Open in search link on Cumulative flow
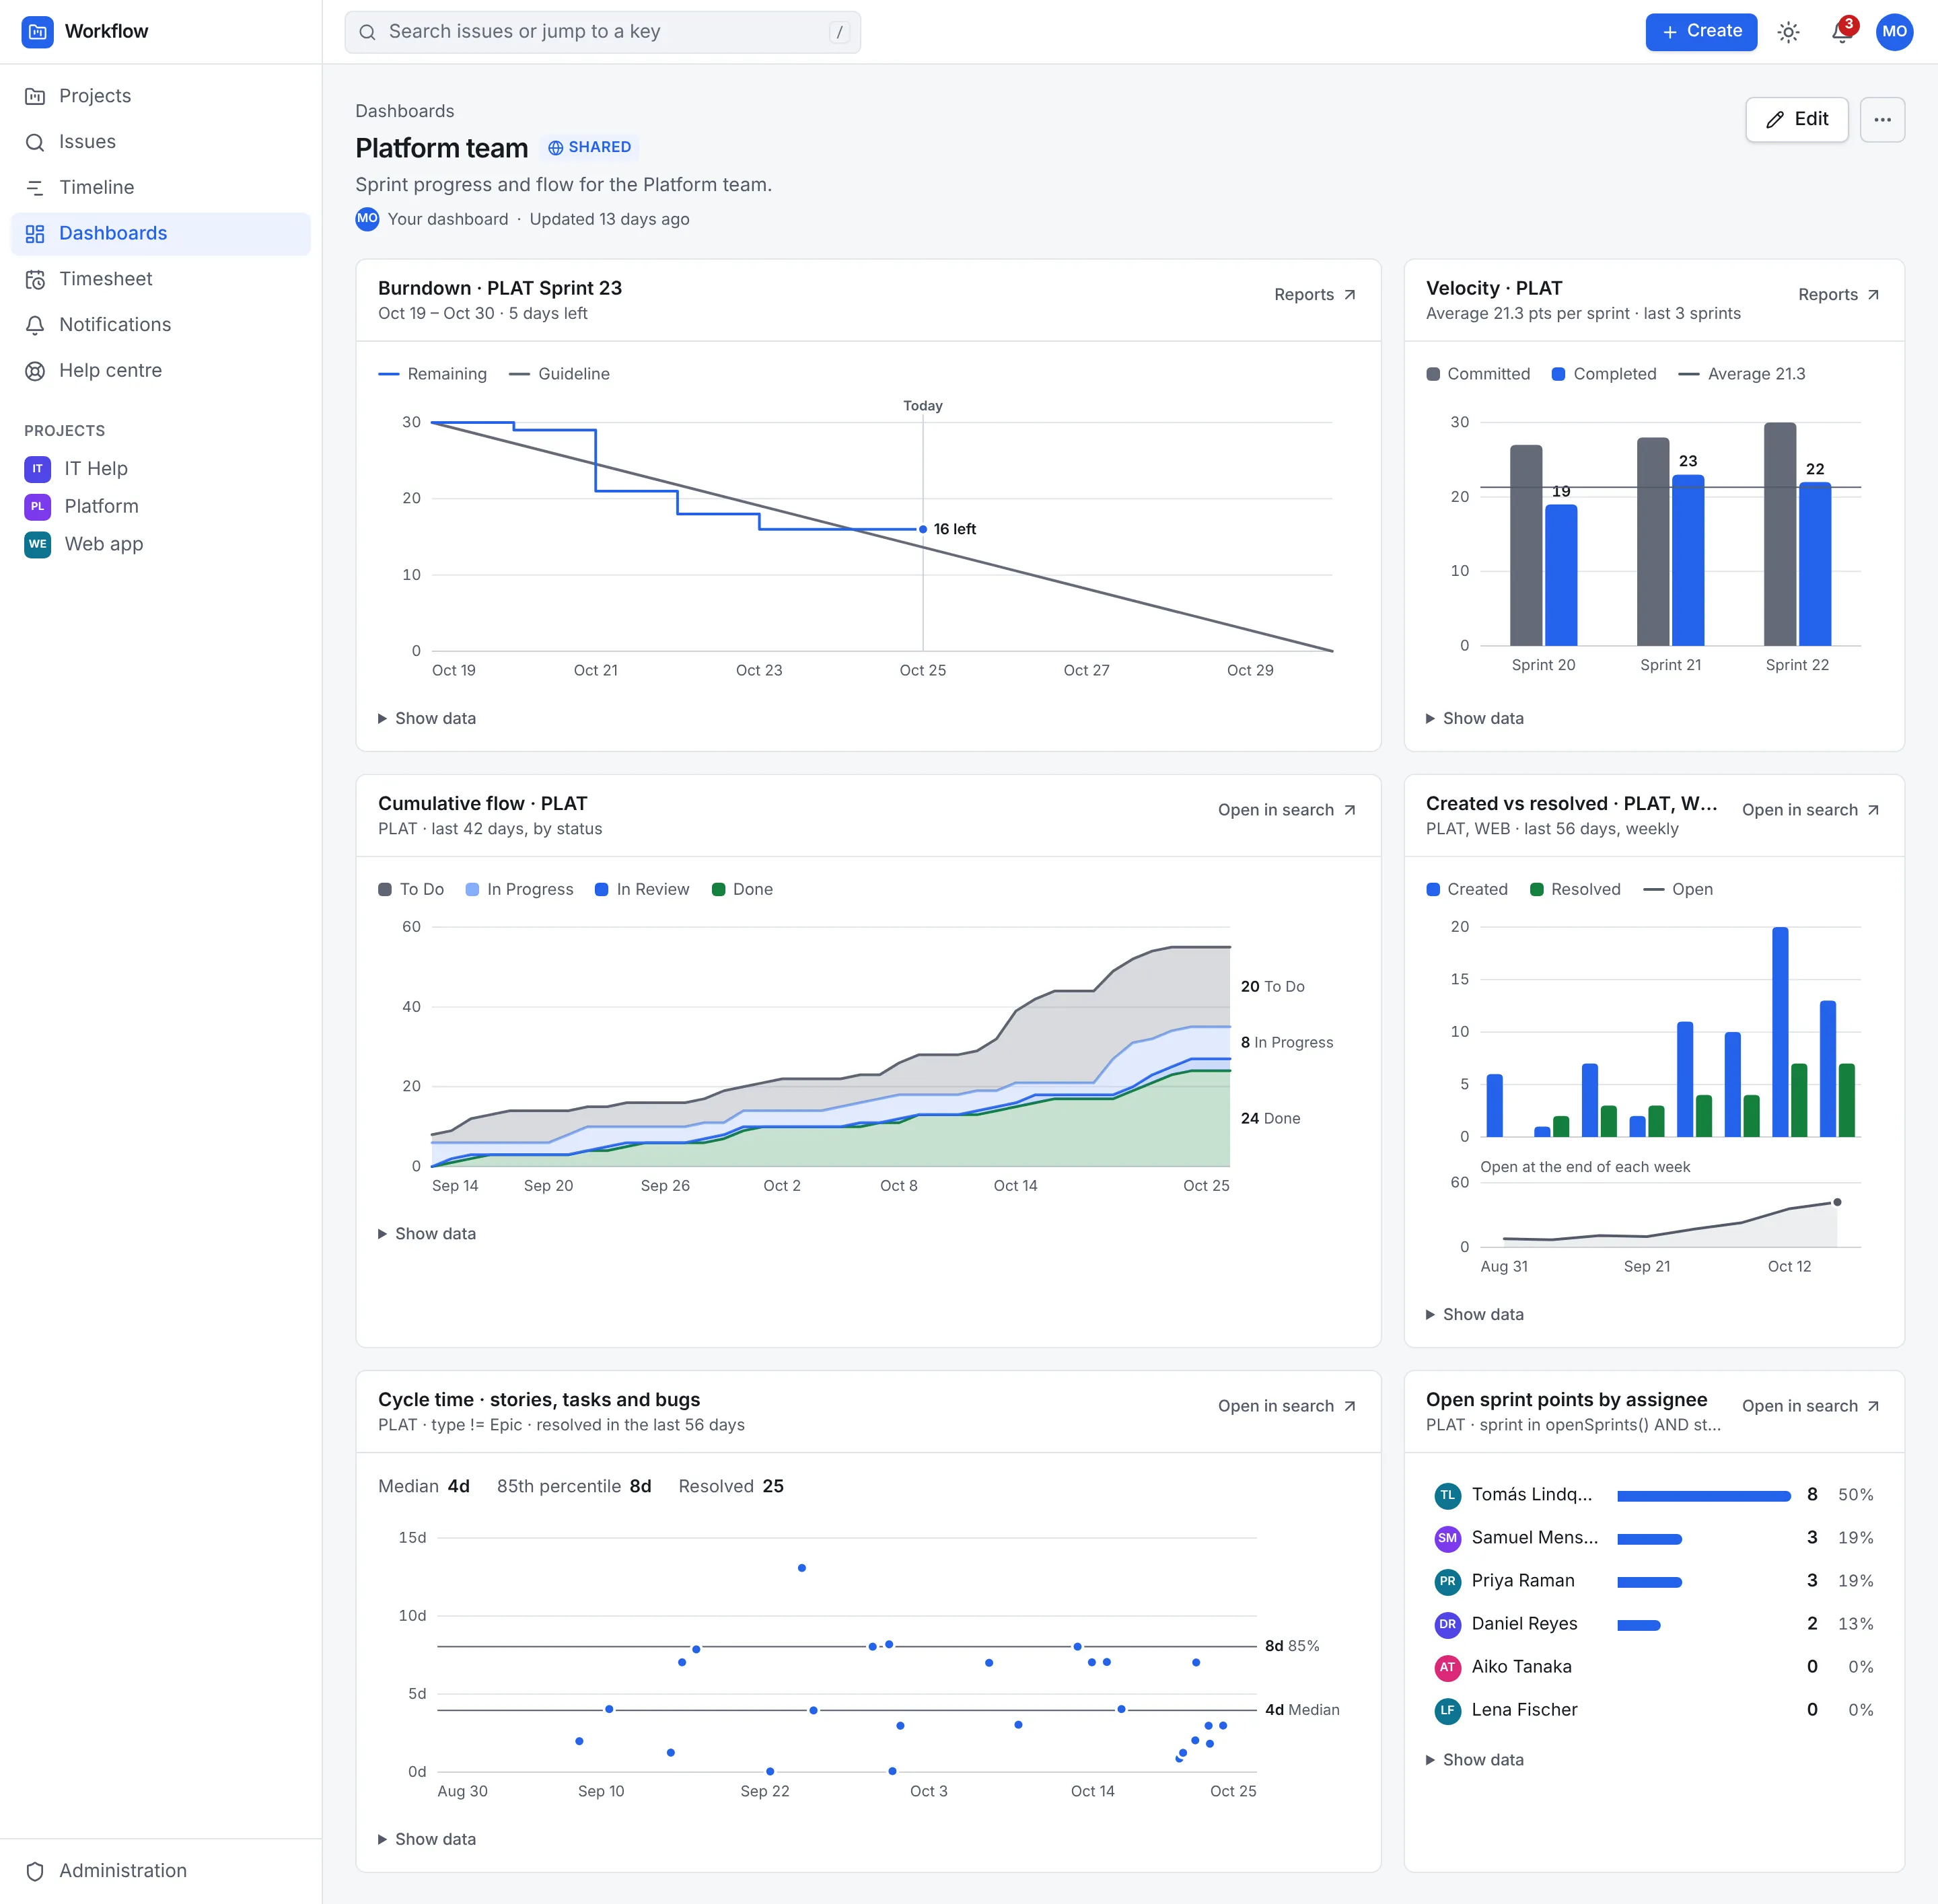 click(1287, 810)
